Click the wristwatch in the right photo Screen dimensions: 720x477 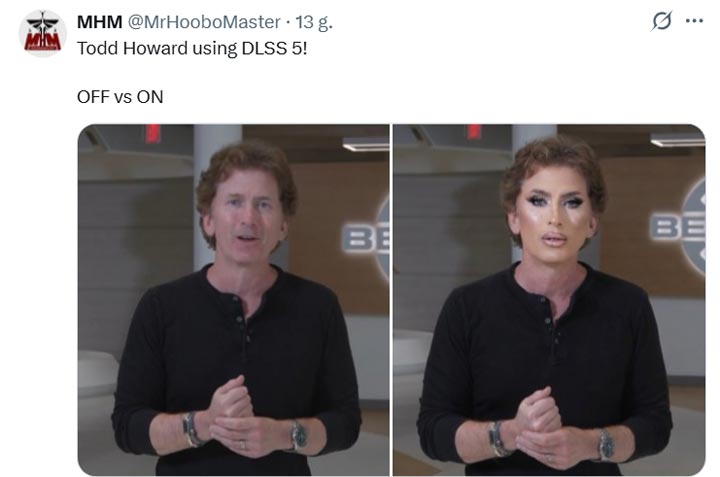(x=606, y=444)
